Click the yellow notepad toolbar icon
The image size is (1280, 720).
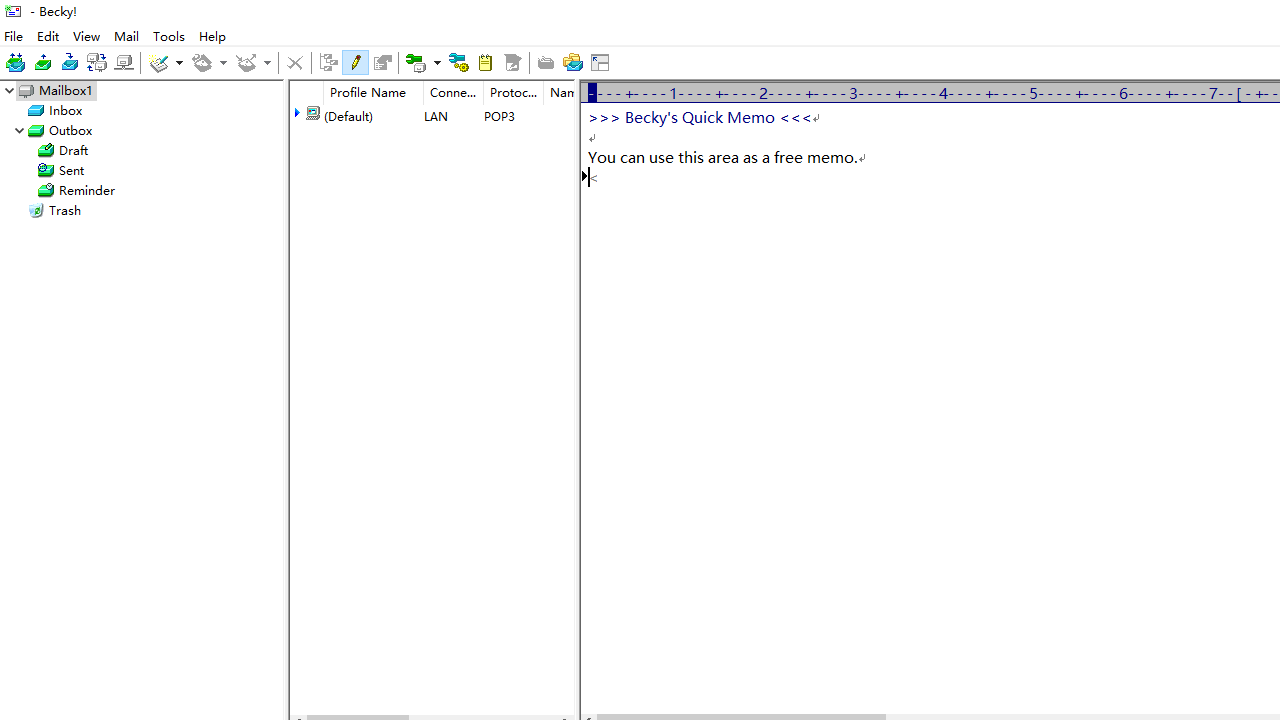(485, 63)
